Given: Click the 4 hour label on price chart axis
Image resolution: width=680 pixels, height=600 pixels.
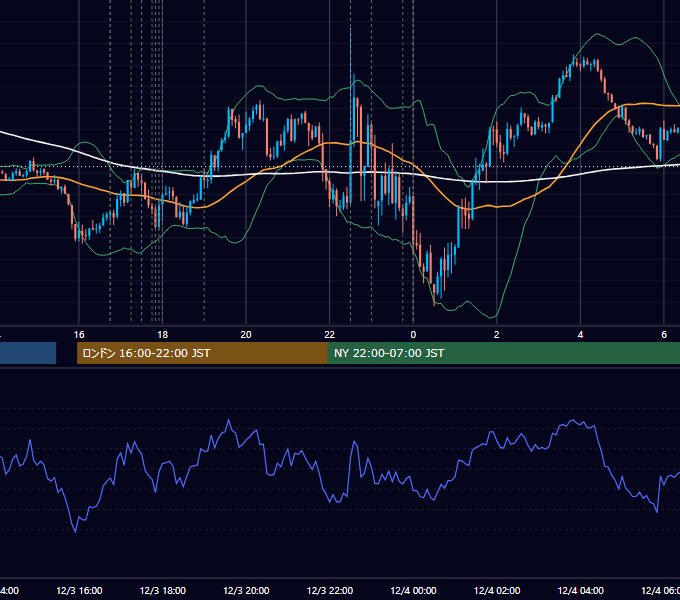Looking at the screenshot, I should click(x=580, y=335).
